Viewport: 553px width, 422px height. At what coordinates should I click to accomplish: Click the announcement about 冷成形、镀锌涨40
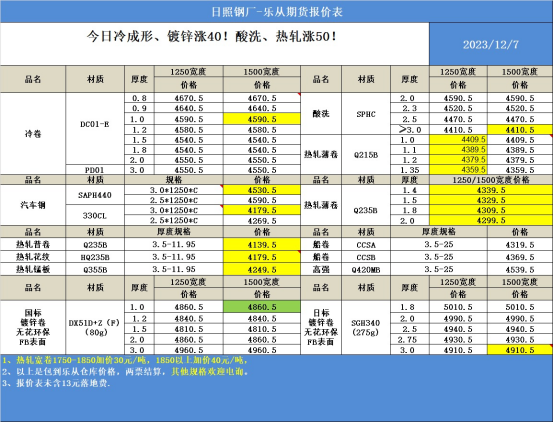point(212,36)
